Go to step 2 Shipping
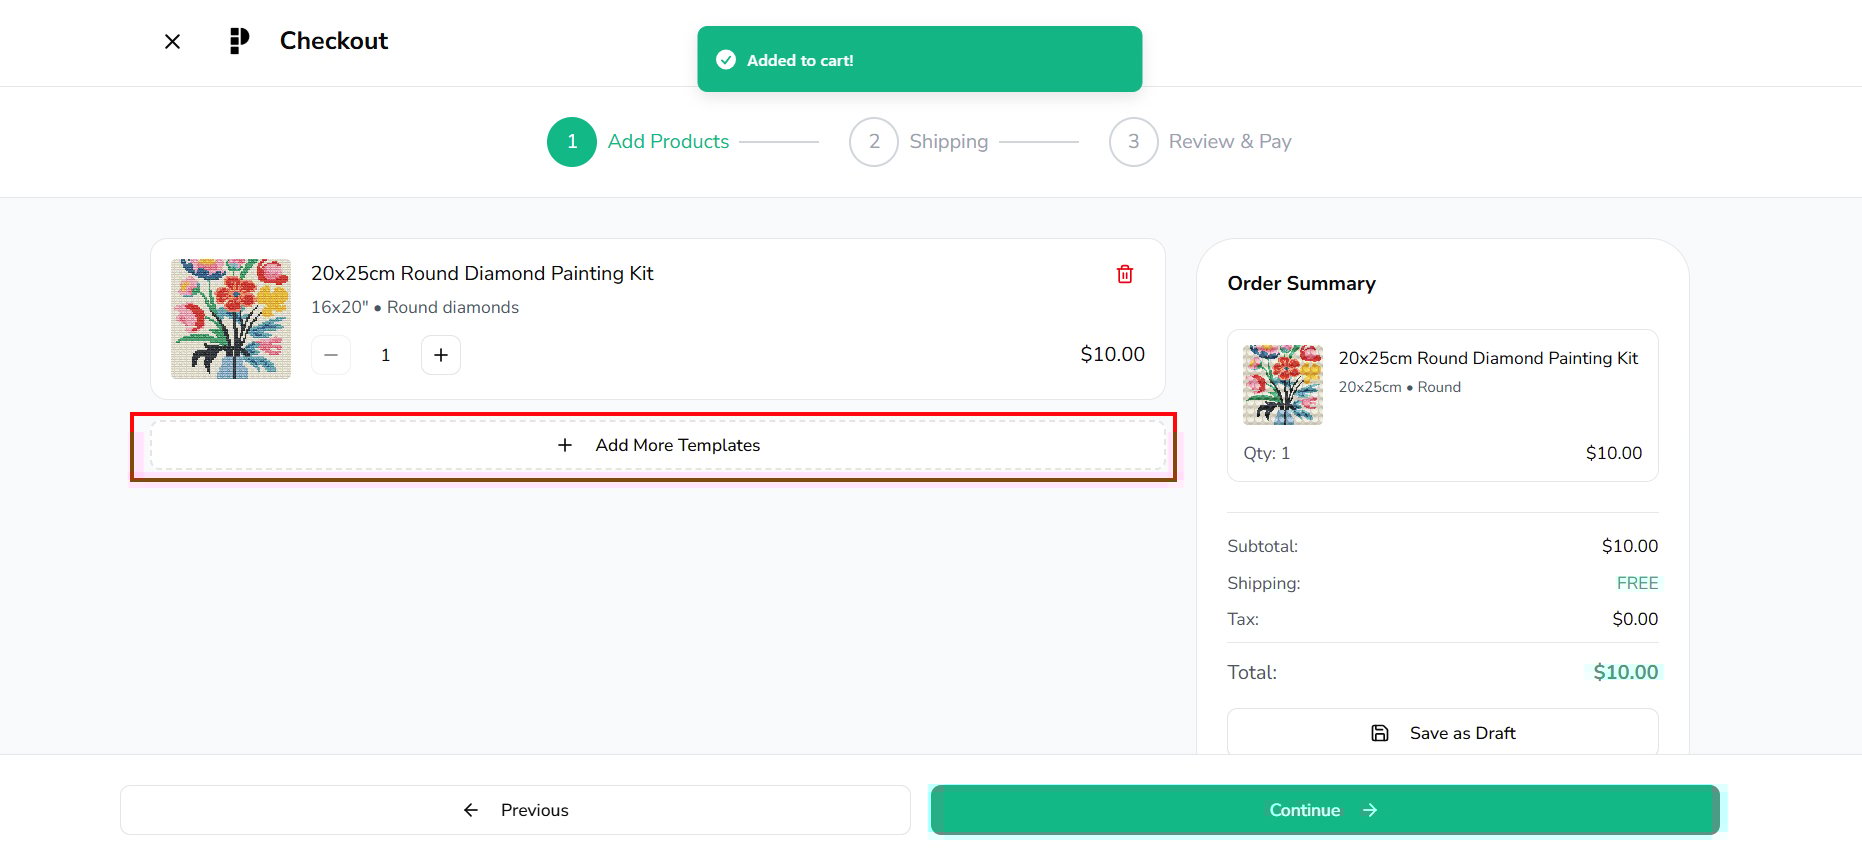This screenshot has height=856, width=1862. click(874, 142)
